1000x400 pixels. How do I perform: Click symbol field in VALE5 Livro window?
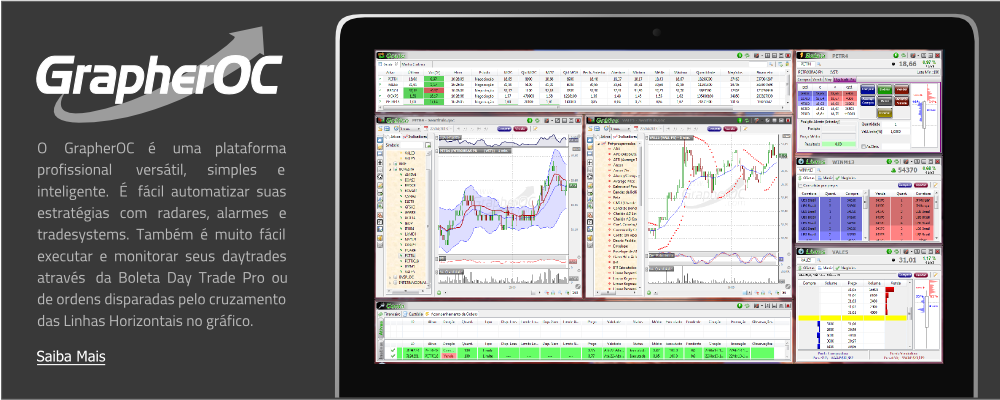pos(806,260)
